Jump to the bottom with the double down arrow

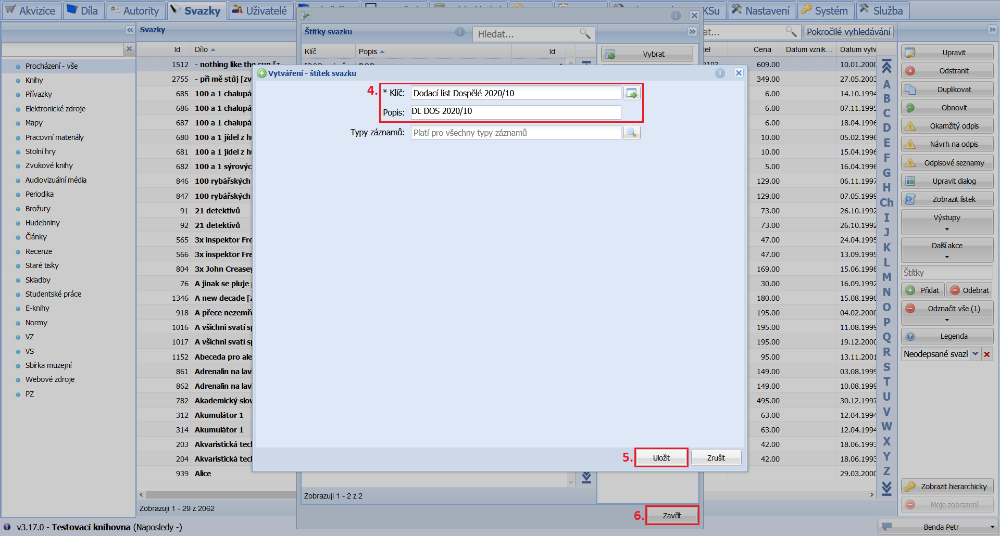[885, 488]
